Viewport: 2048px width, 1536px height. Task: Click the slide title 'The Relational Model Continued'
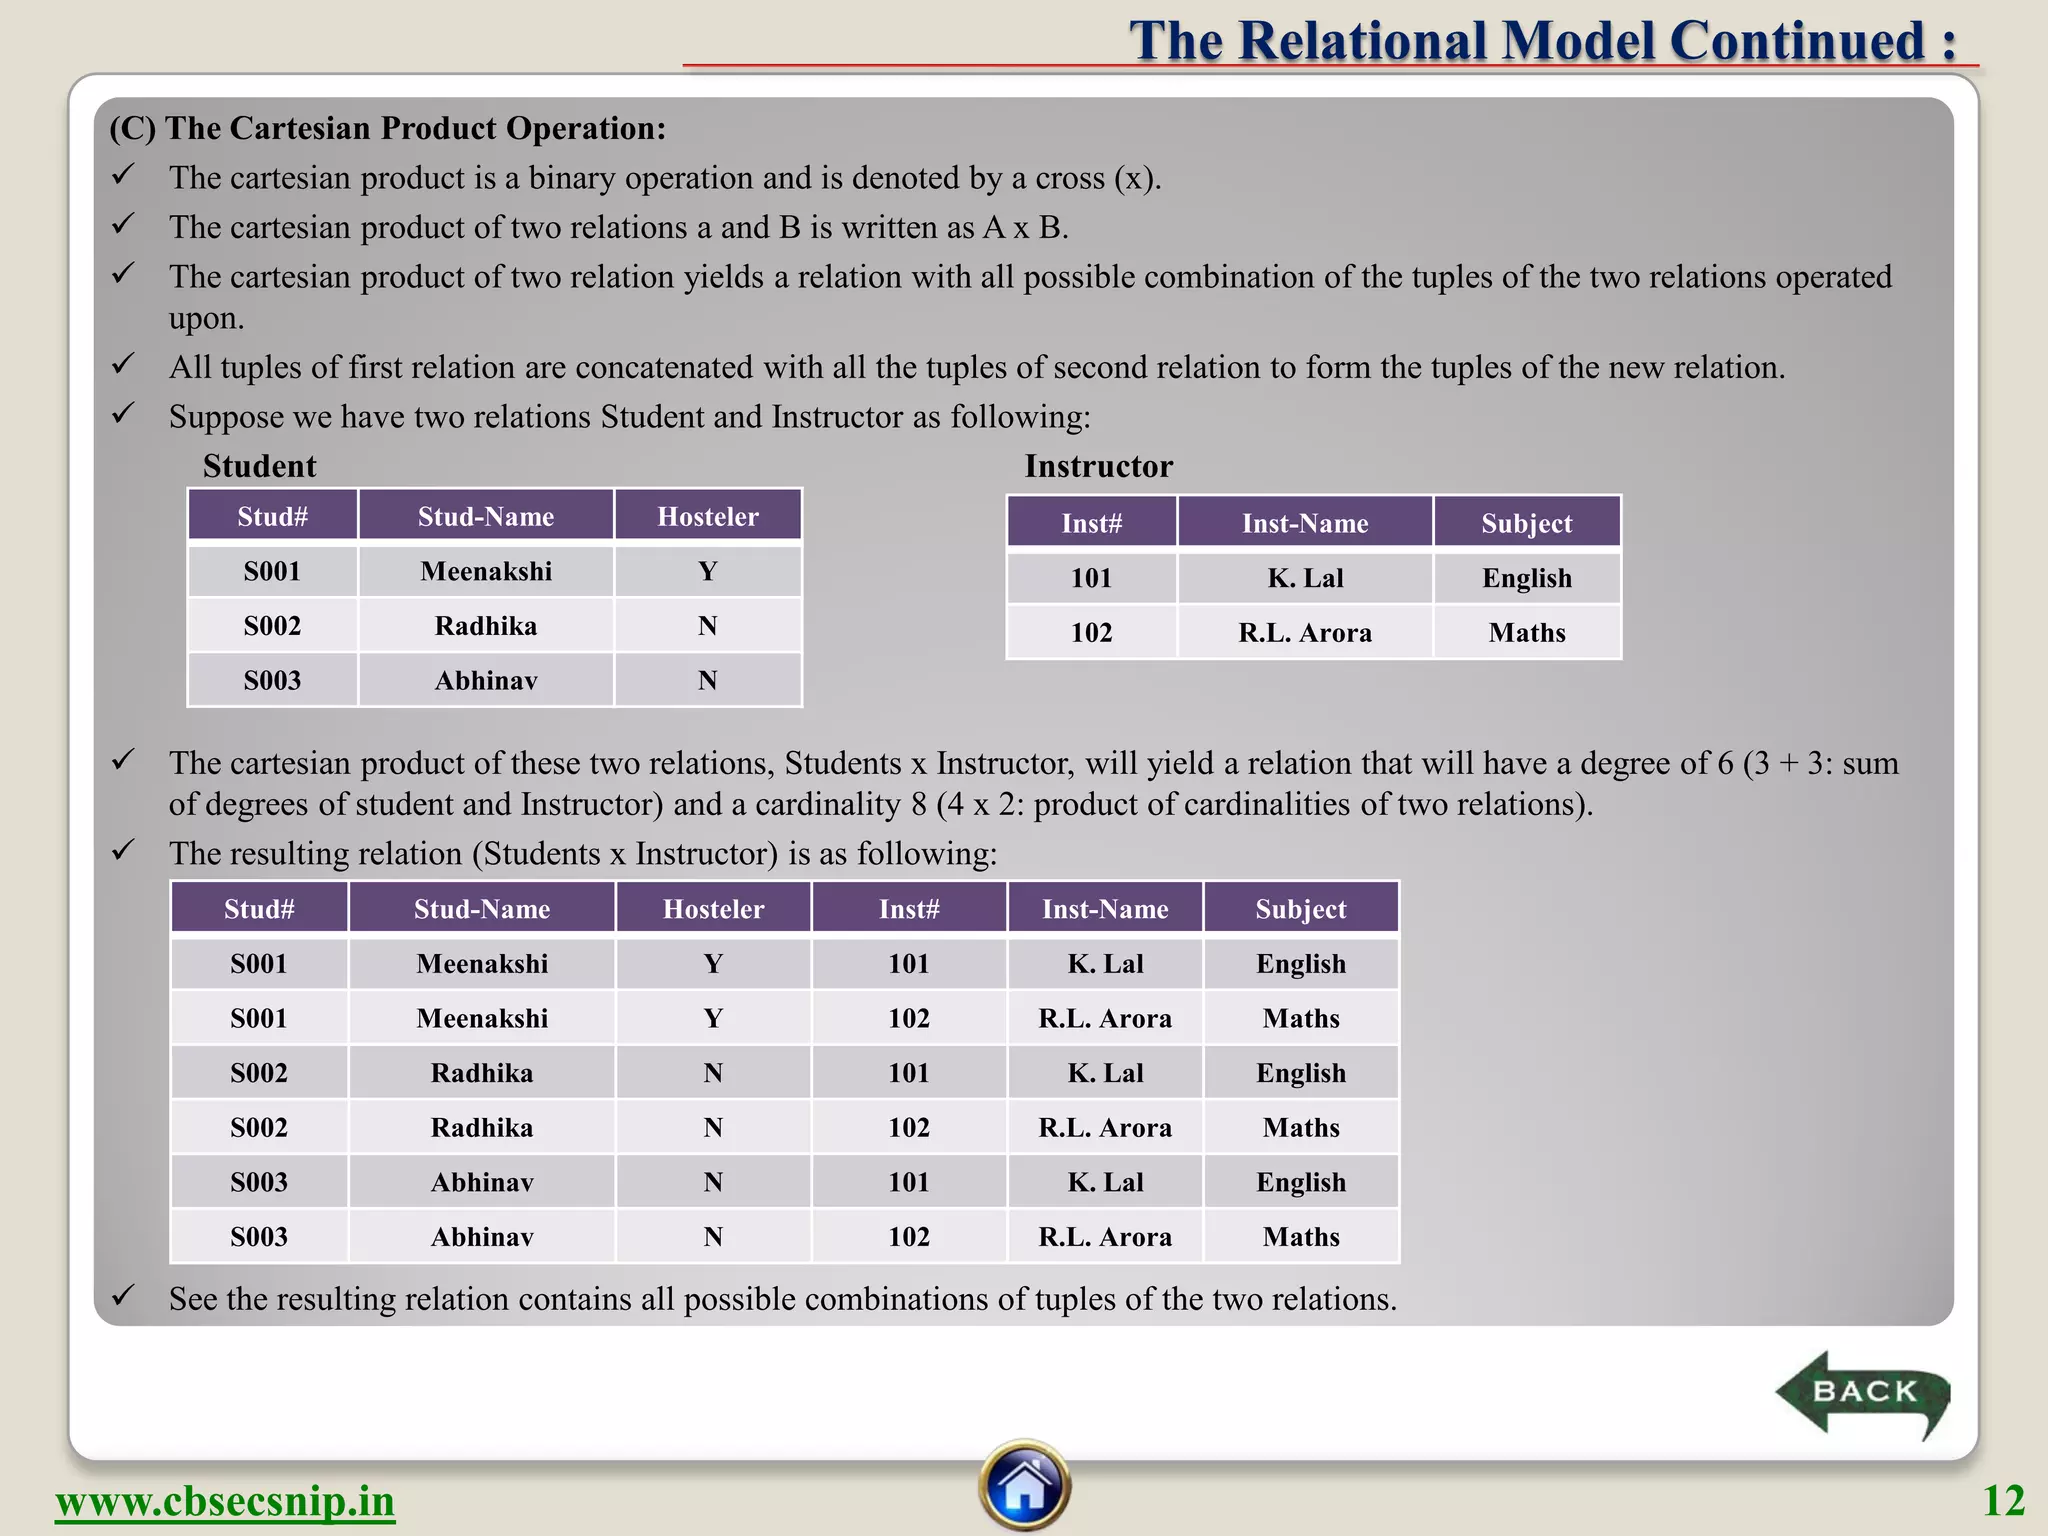1542,42
